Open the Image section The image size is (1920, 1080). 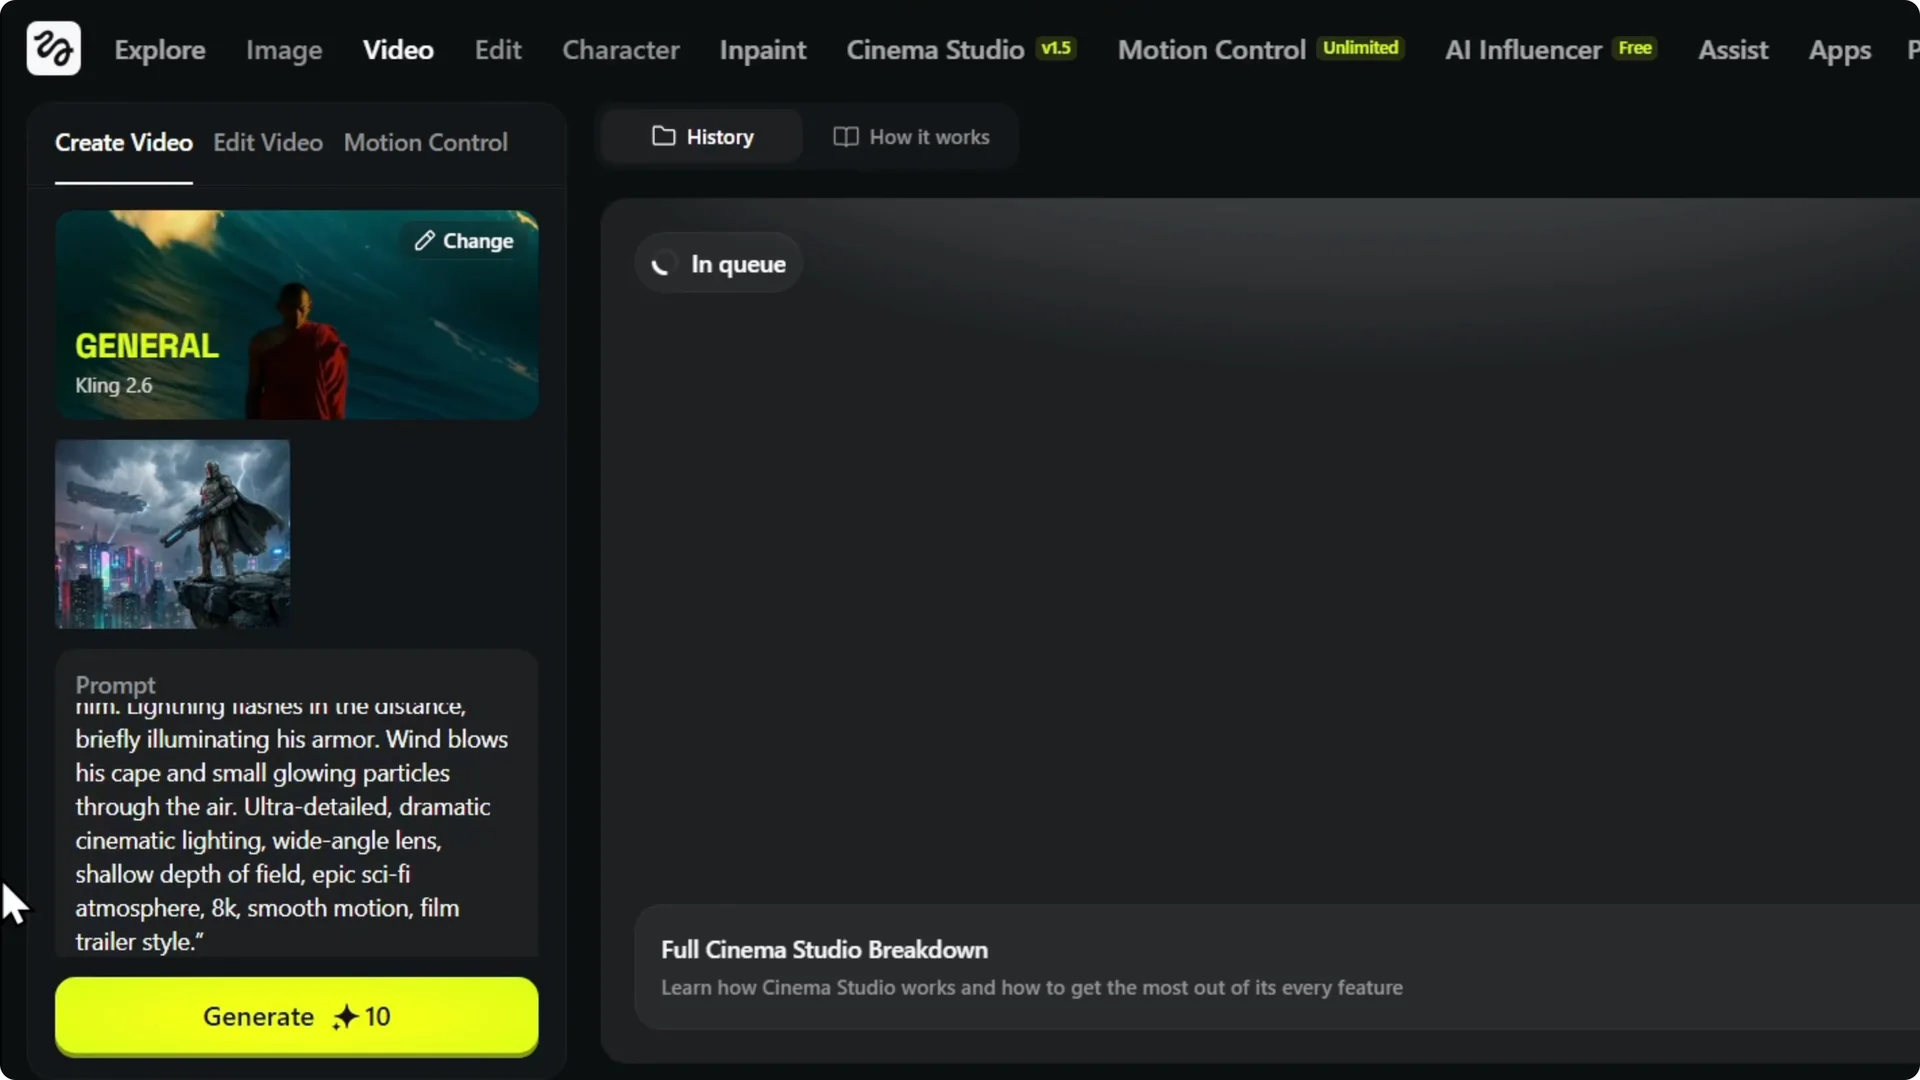pos(284,50)
